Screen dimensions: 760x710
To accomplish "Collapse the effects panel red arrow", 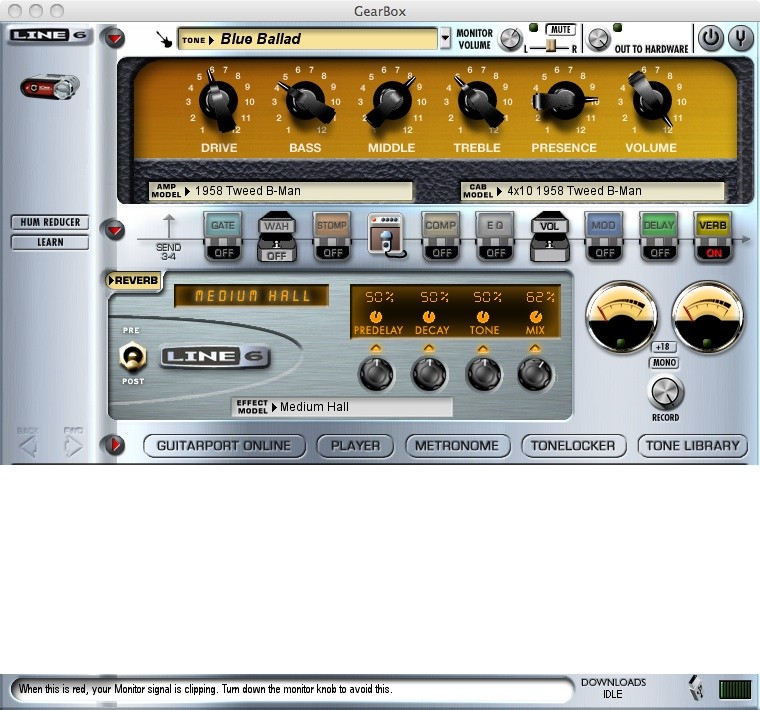I will click(x=114, y=230).
